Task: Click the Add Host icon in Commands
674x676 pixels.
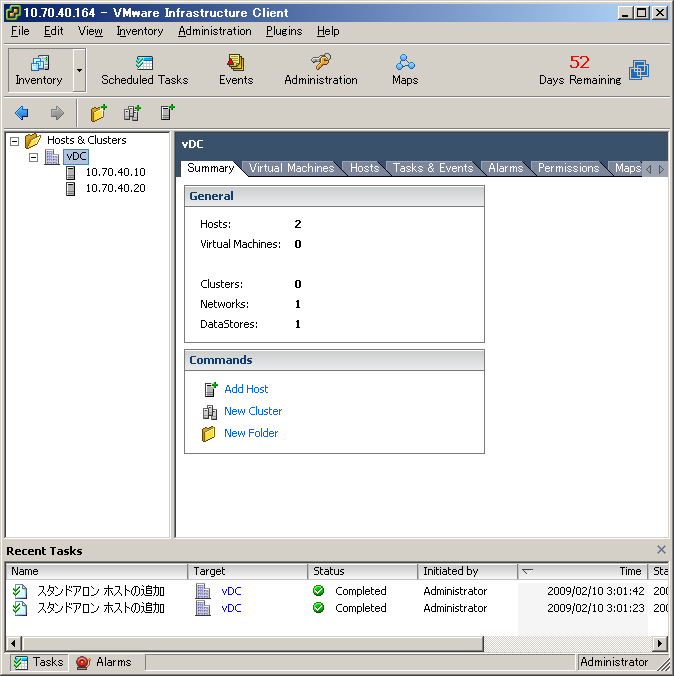Action: click(210, 389)
